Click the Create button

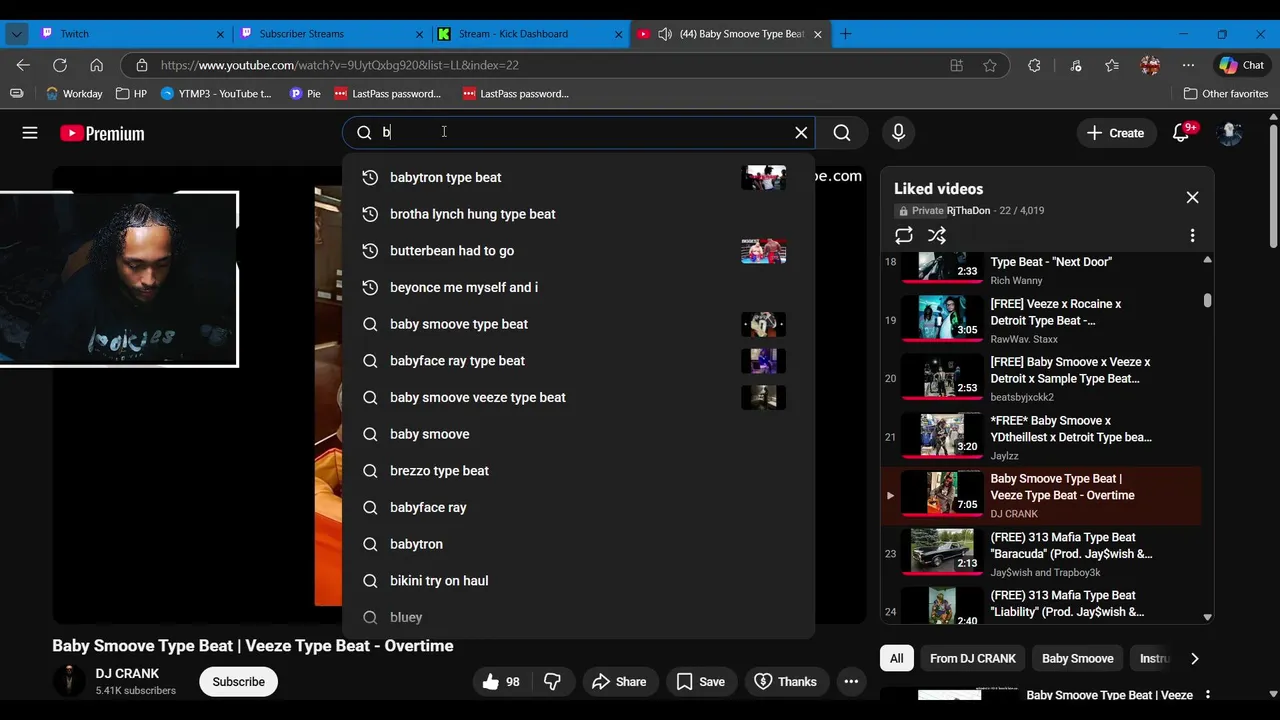pyautogui.click(x=1115, y=133)
